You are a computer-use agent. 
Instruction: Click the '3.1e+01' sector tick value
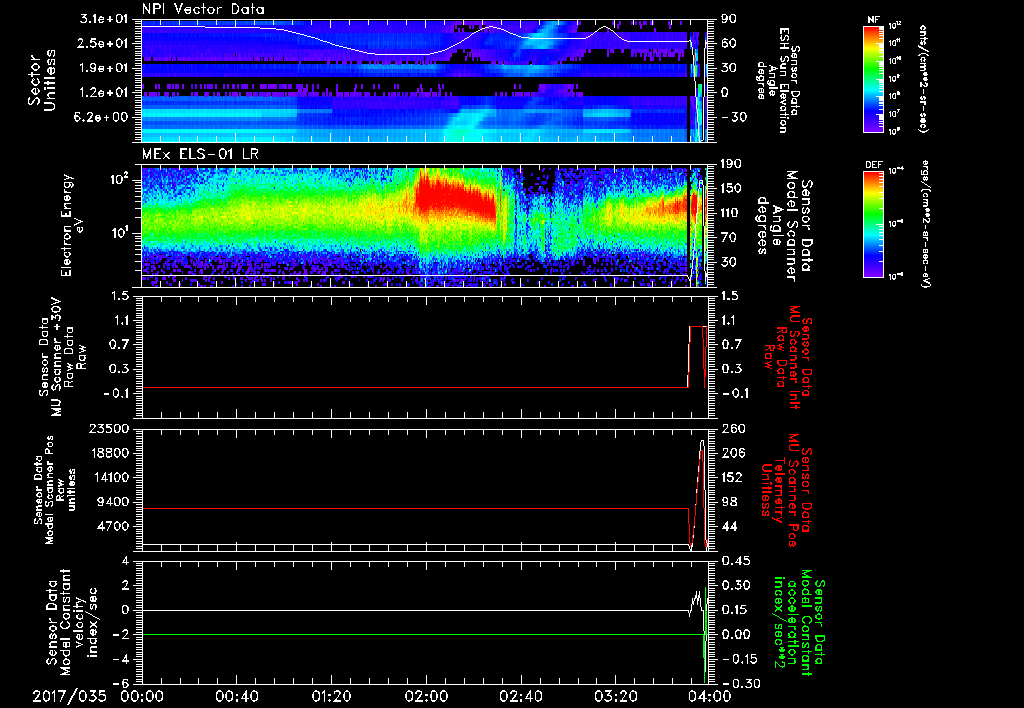point(104,19)
